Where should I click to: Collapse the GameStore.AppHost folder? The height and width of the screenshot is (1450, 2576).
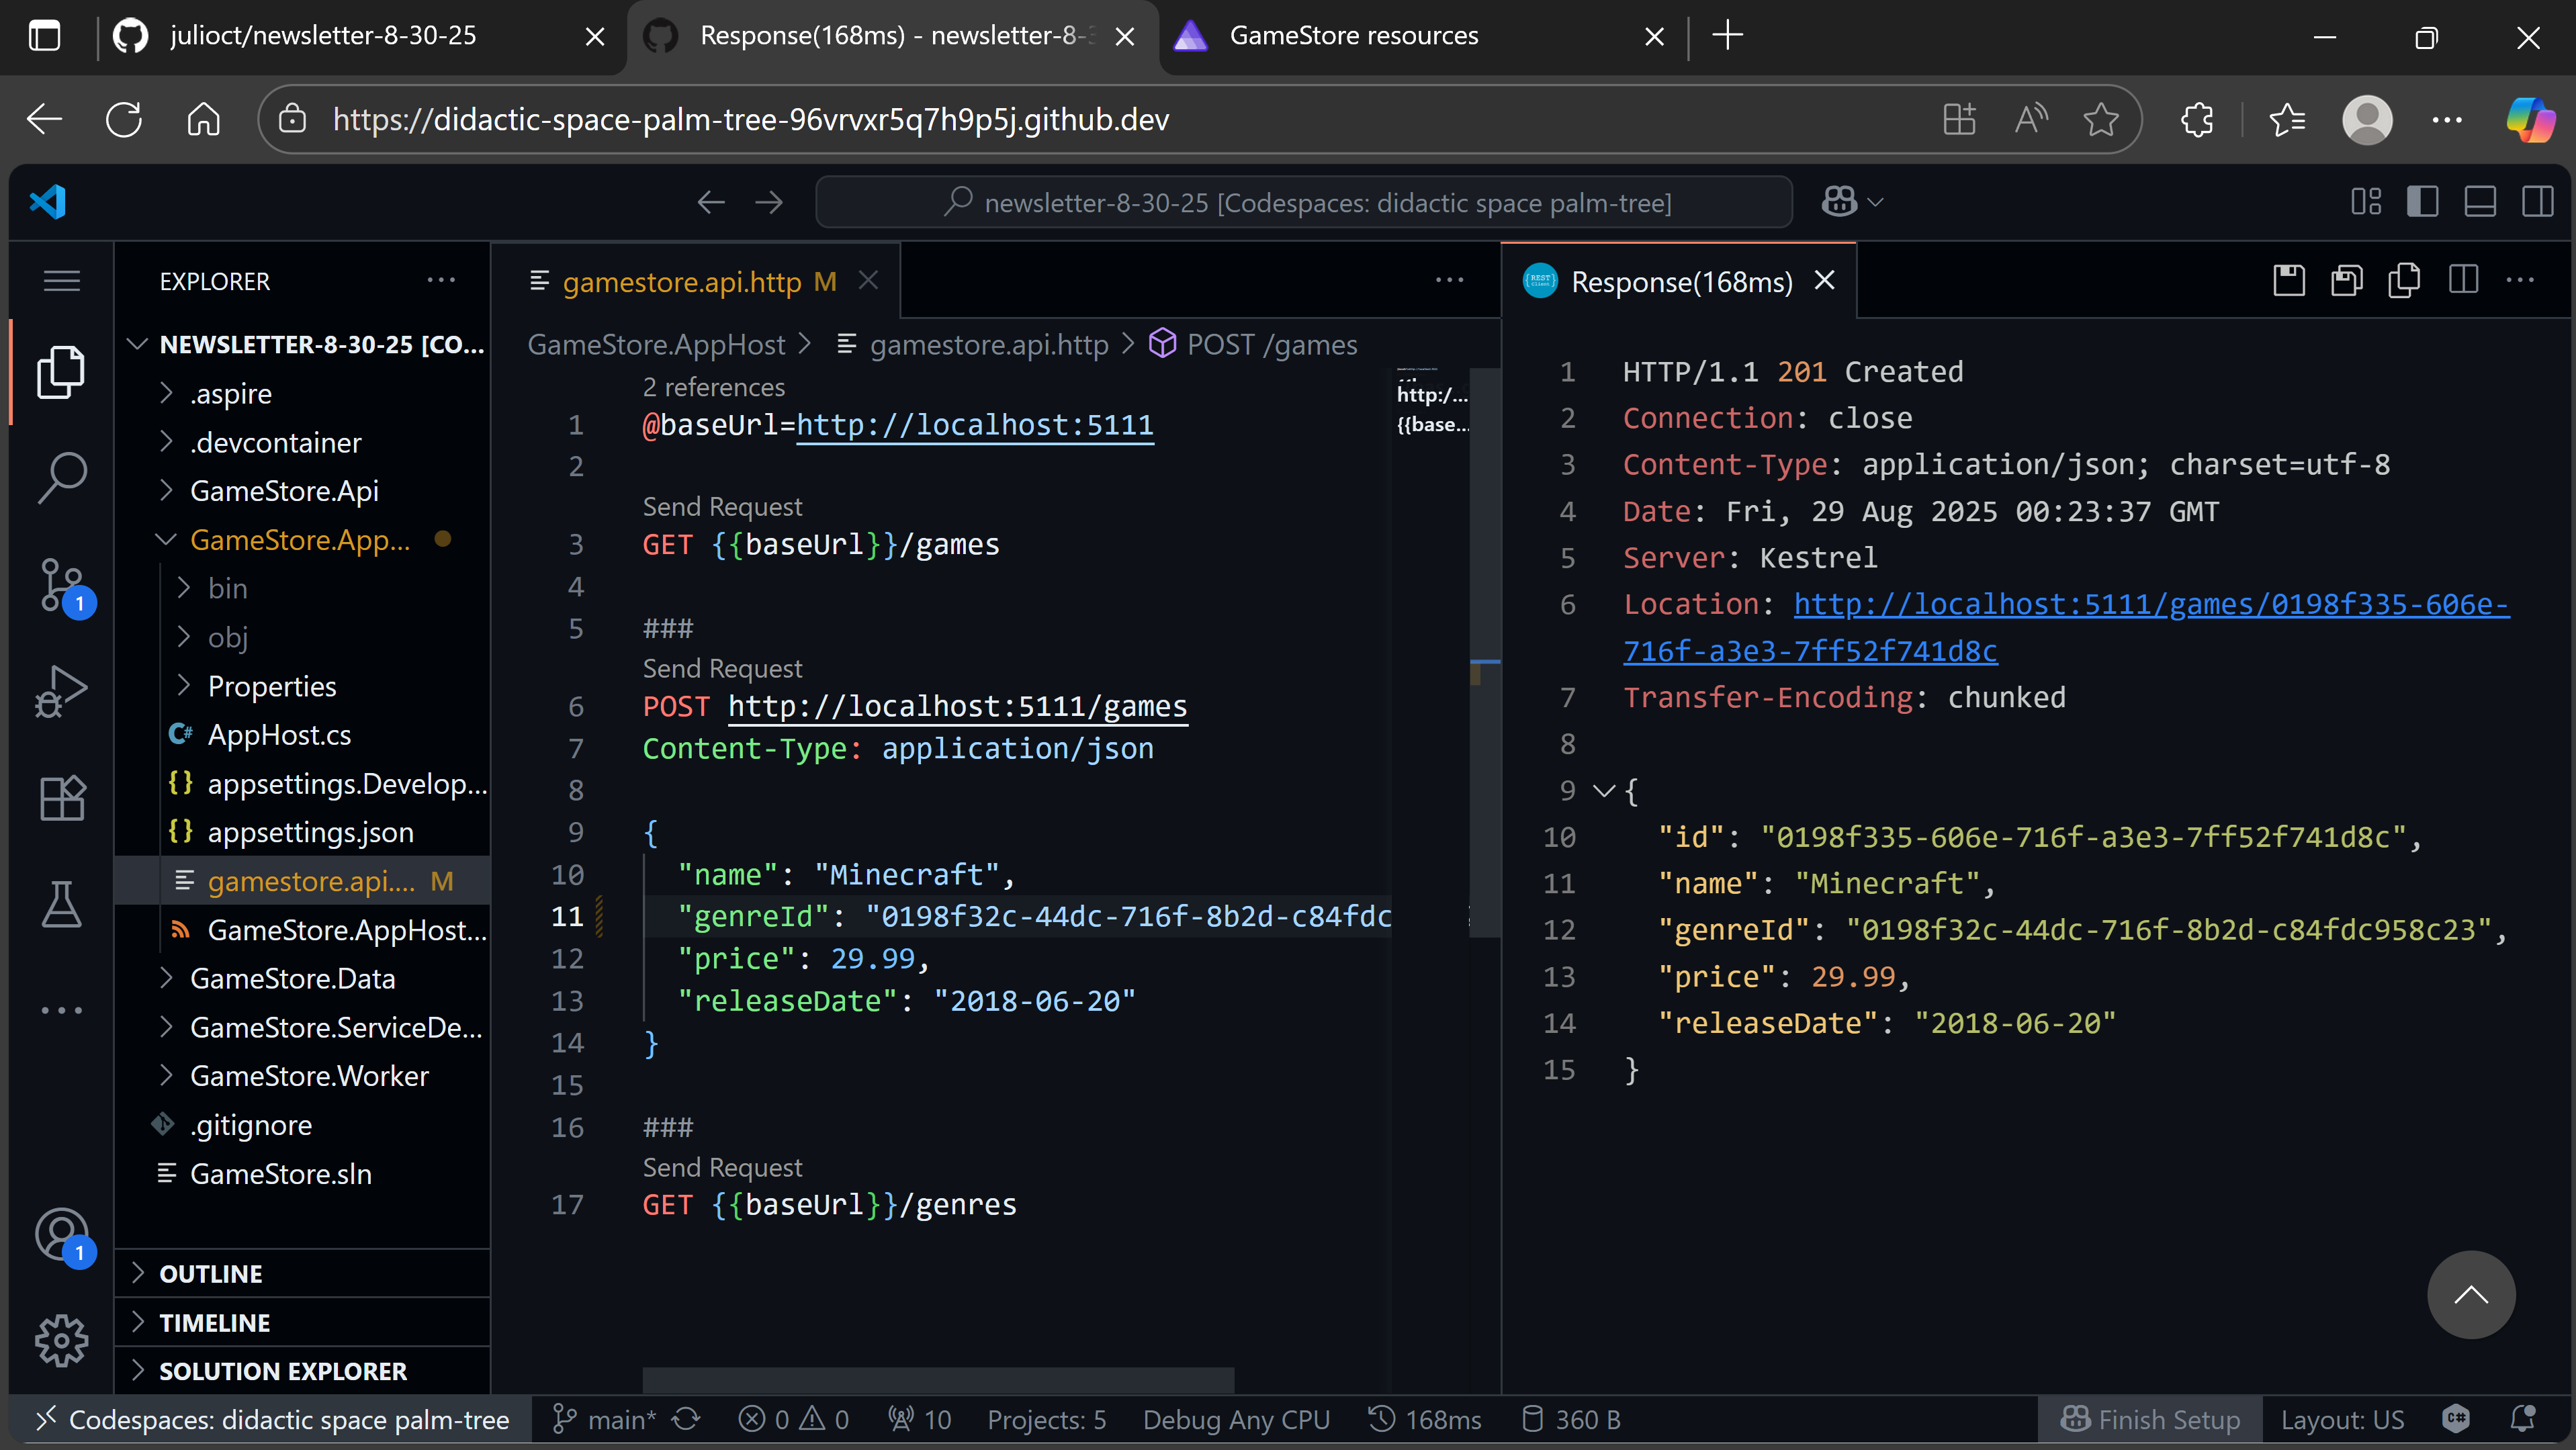[302, 540]
